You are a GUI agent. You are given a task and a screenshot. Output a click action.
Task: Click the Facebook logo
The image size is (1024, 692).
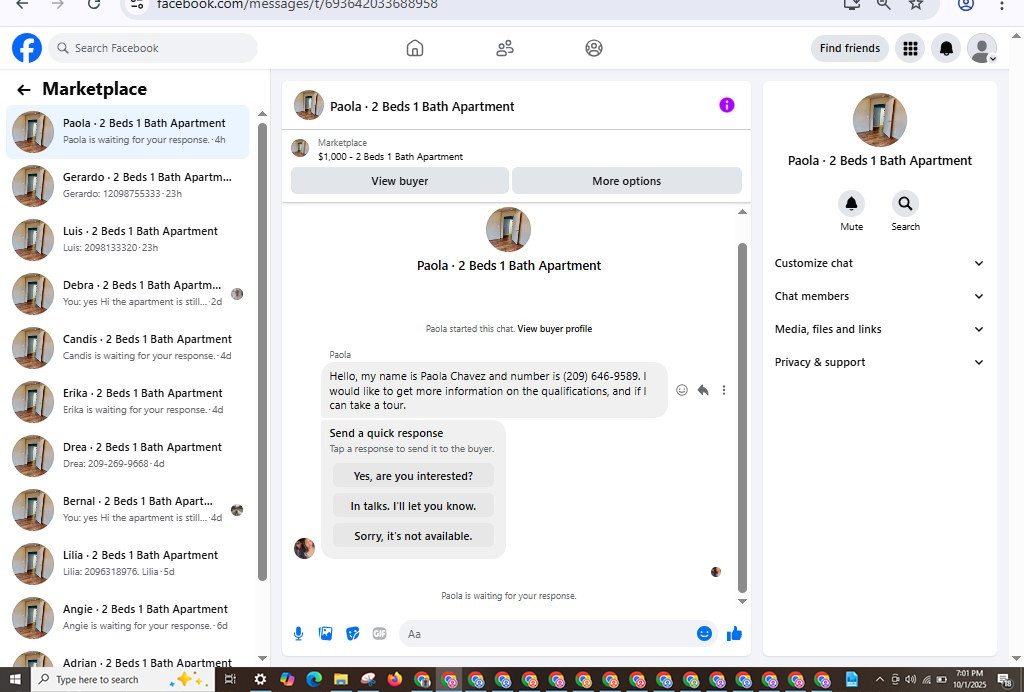click(x=27, y=48)
